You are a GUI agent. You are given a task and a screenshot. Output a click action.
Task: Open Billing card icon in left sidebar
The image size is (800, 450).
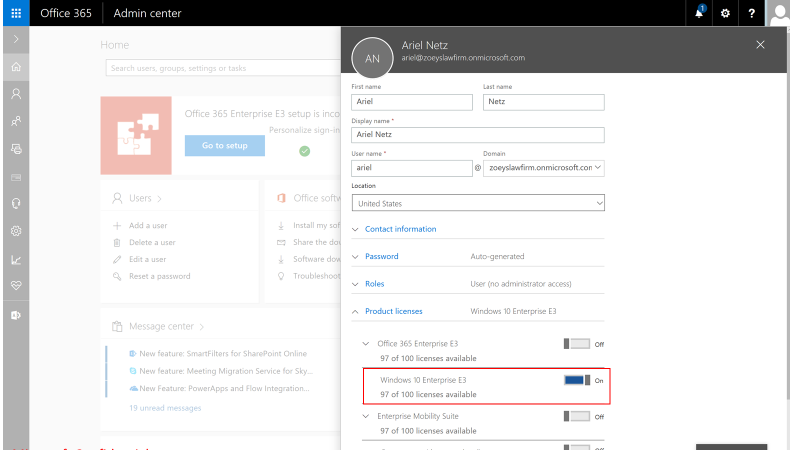click(15, 176)
